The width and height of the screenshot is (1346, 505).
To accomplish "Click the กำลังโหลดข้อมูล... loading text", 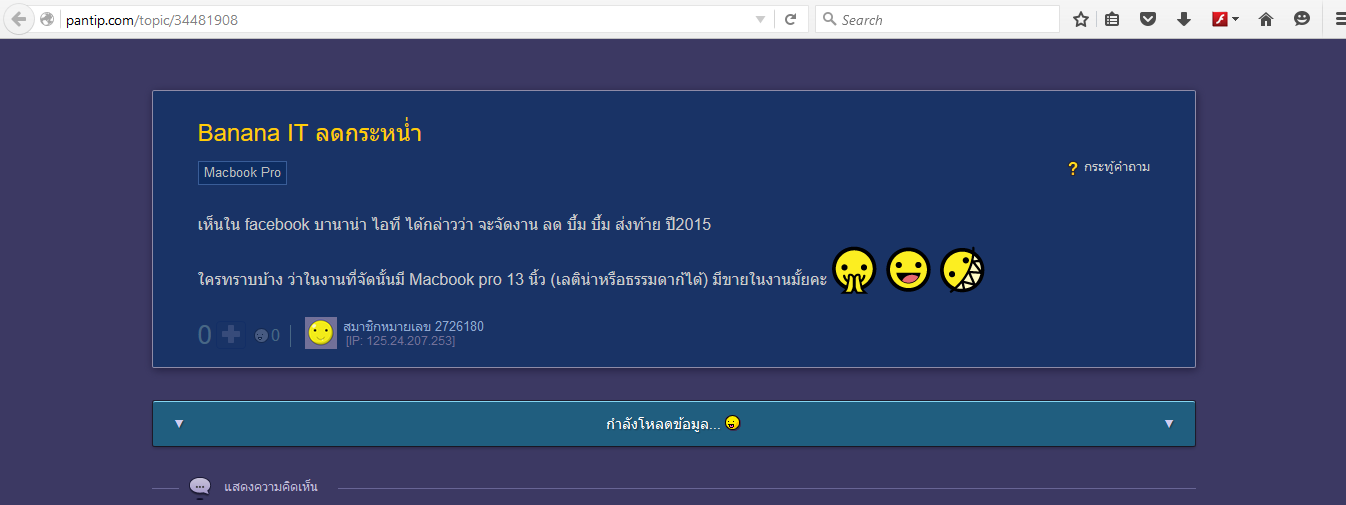I will [x=664, y=424].
